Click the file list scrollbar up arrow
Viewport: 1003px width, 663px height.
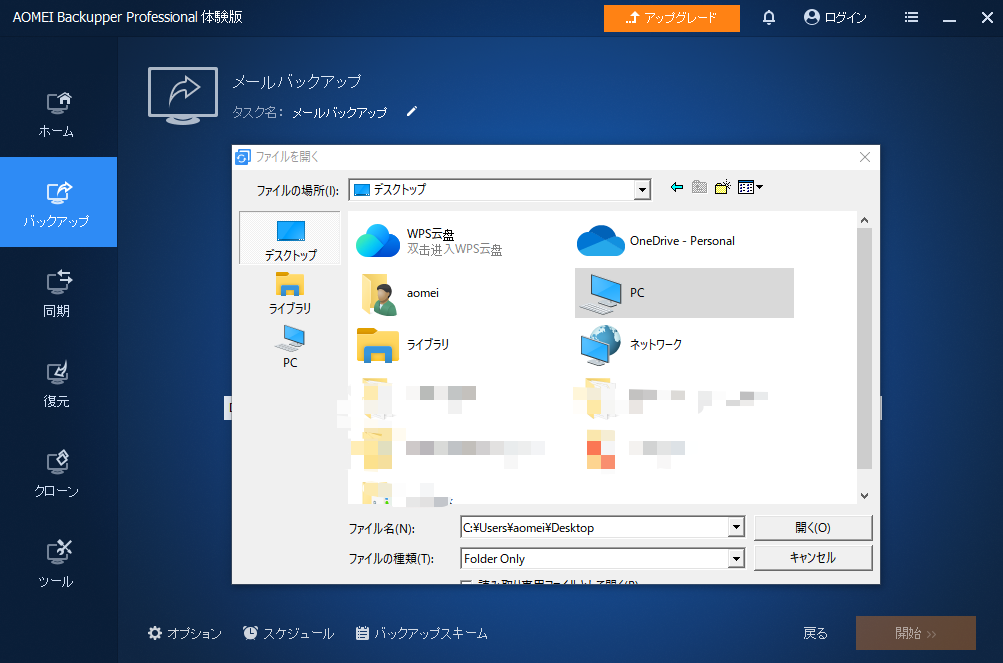(864, 220)
